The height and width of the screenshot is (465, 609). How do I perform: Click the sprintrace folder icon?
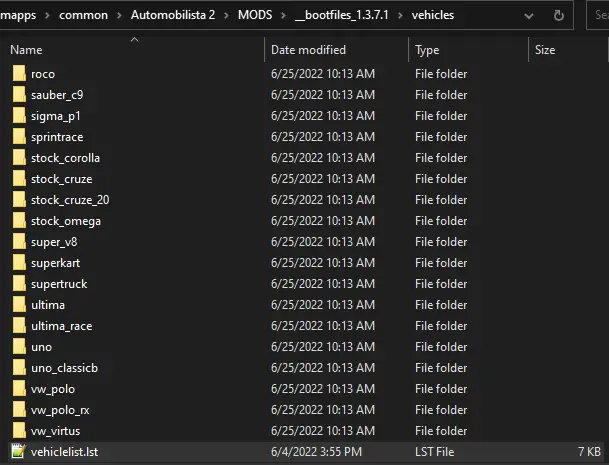pos(19,136)
